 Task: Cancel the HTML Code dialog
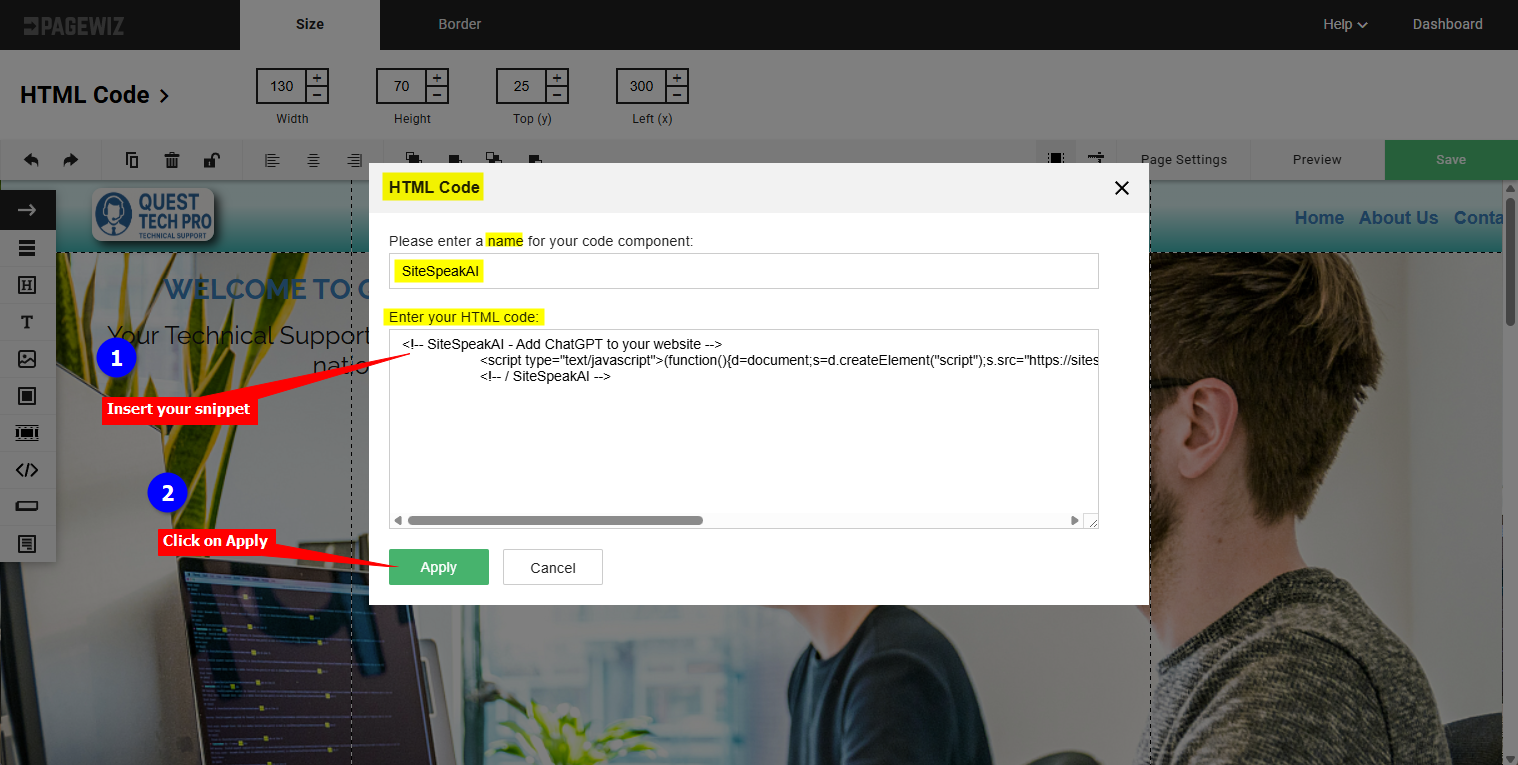tap(553, 567)
